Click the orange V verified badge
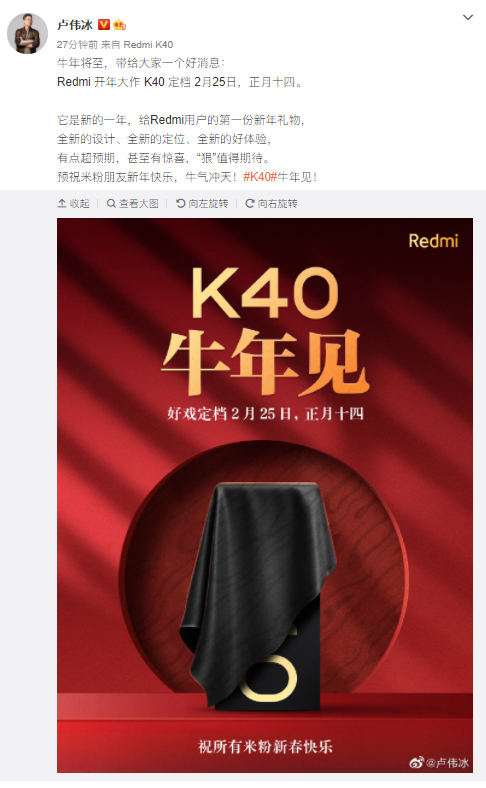 104,24
